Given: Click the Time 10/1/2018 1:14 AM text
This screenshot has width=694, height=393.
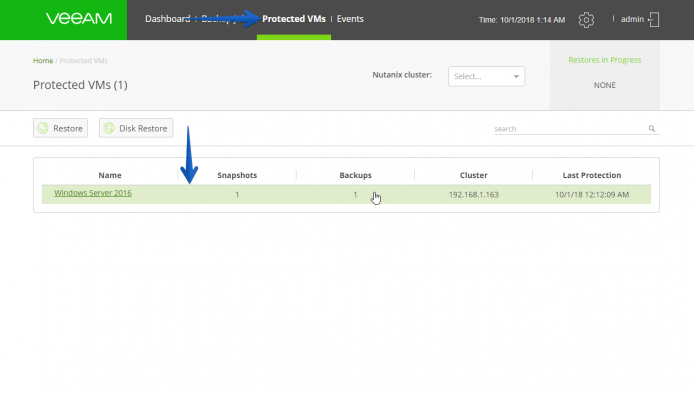Looking at the screenshot, I should 522,20.
